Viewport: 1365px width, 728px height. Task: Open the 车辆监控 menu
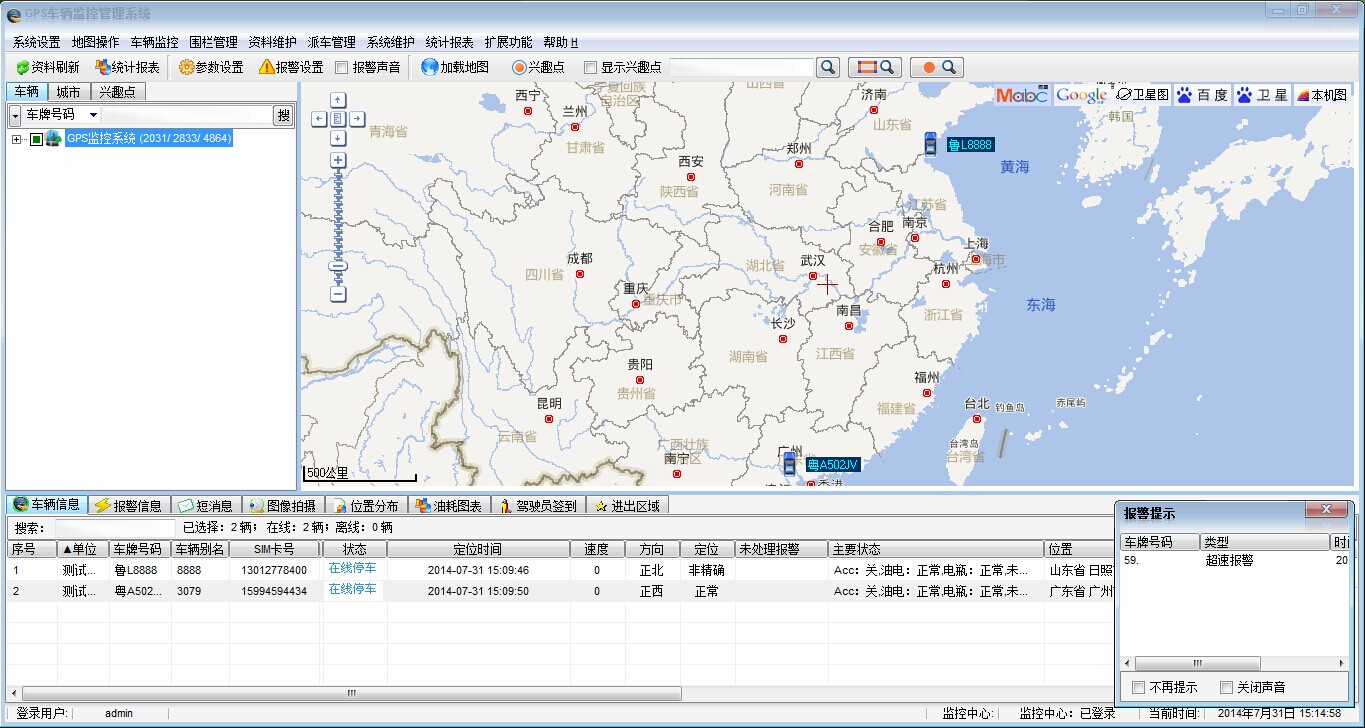coord(154,42)
